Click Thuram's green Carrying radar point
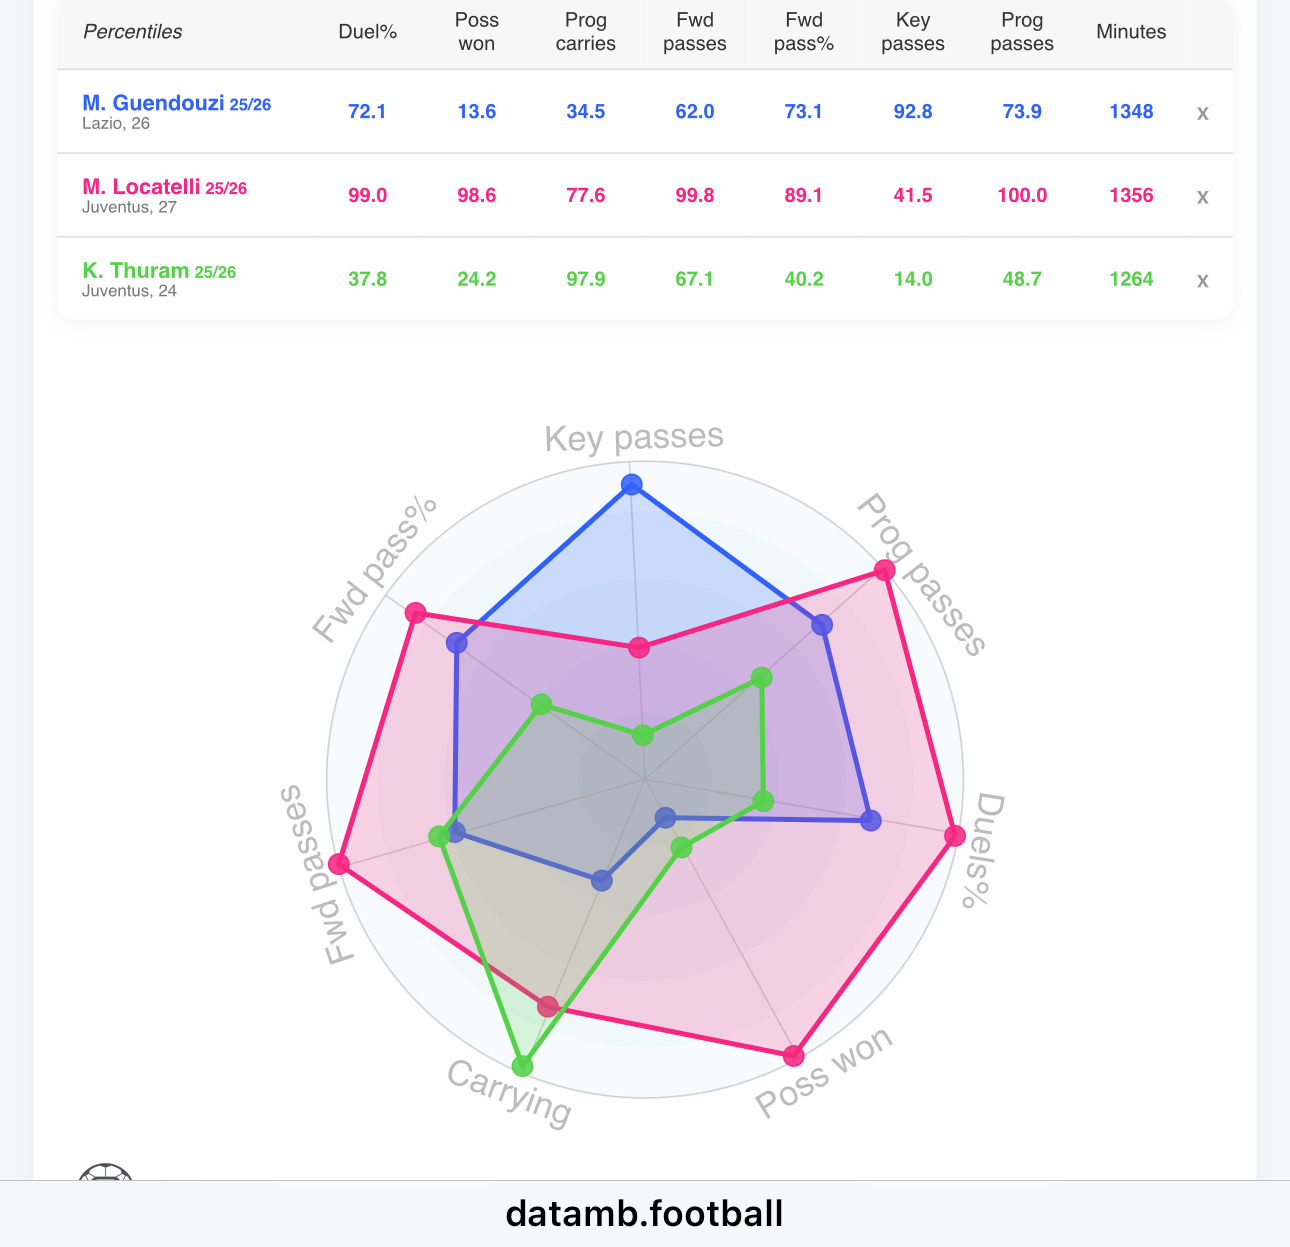 (x=522, y=1065)
